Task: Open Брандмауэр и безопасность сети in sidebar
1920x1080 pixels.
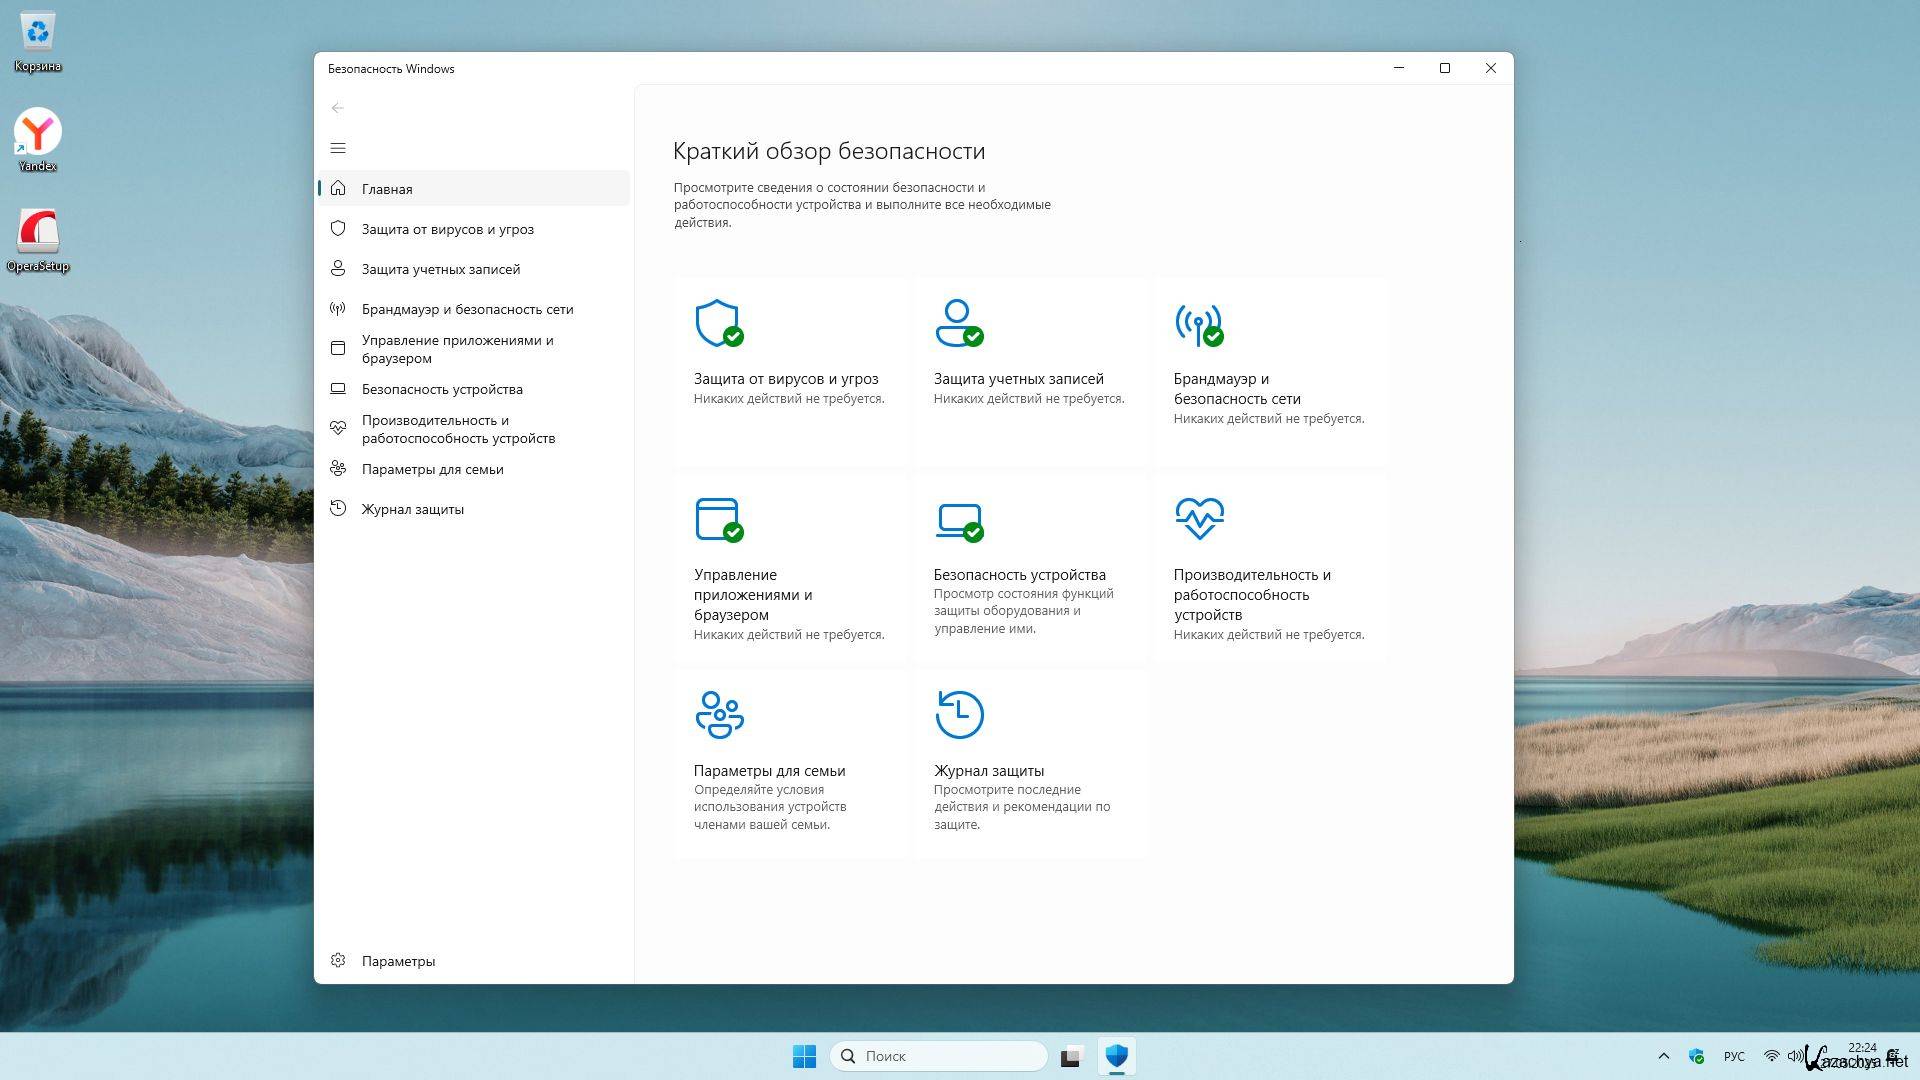Action: [467, 309]
